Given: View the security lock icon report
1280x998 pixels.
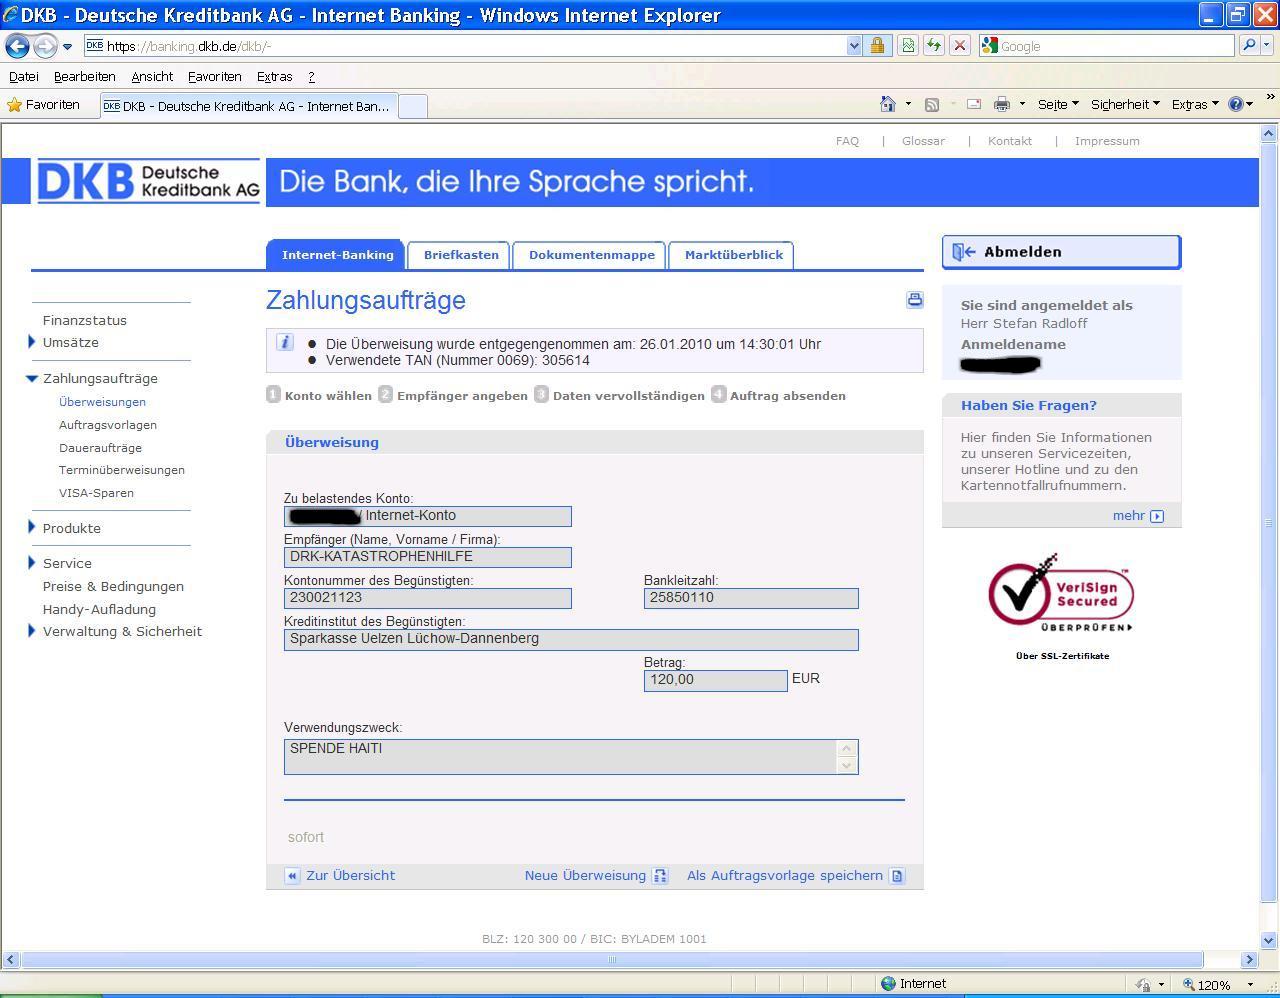Looking at the screenshot, I should point(877,45).
